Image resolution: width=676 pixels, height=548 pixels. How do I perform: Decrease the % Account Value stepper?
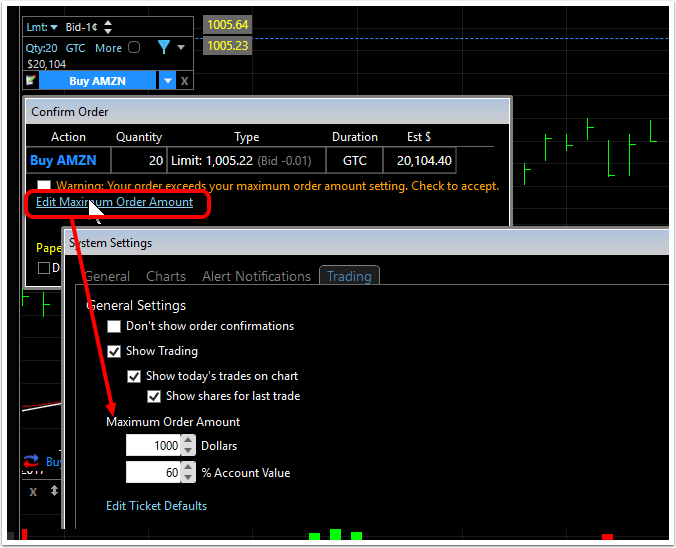pos(188,478)
